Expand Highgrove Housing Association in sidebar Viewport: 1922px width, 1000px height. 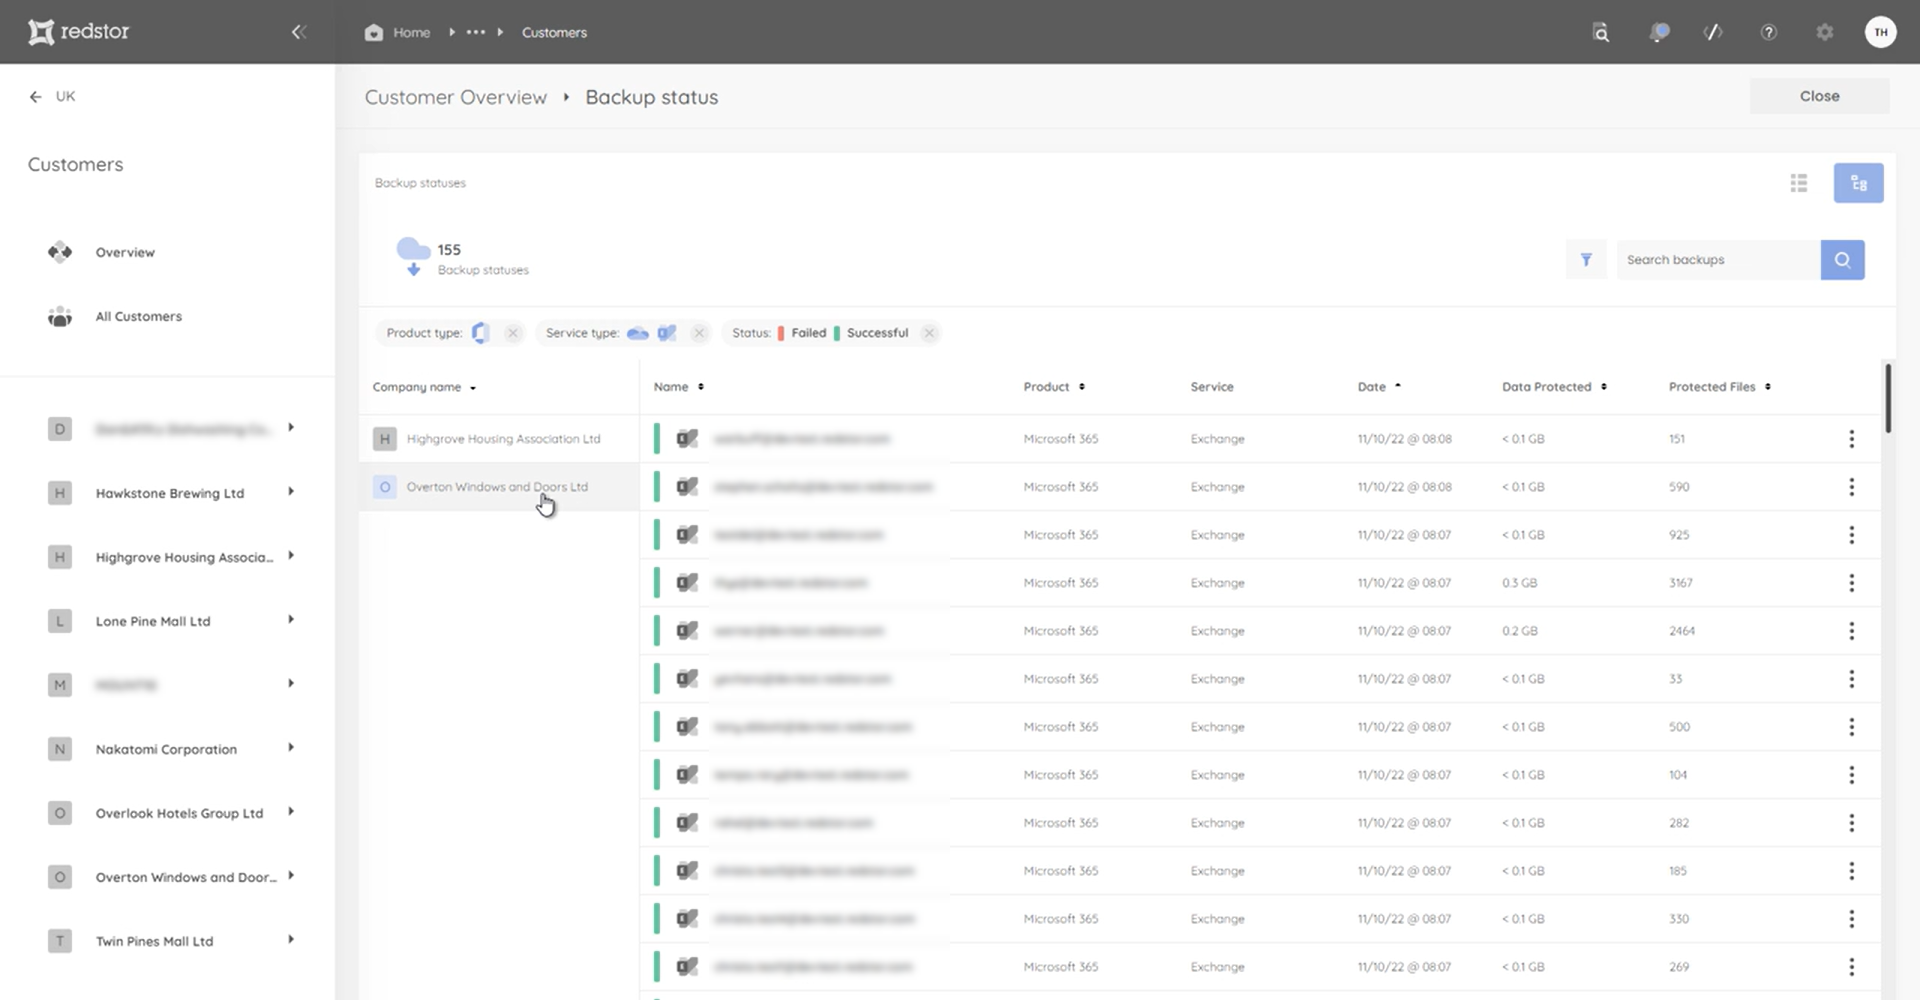coord(291,556)
